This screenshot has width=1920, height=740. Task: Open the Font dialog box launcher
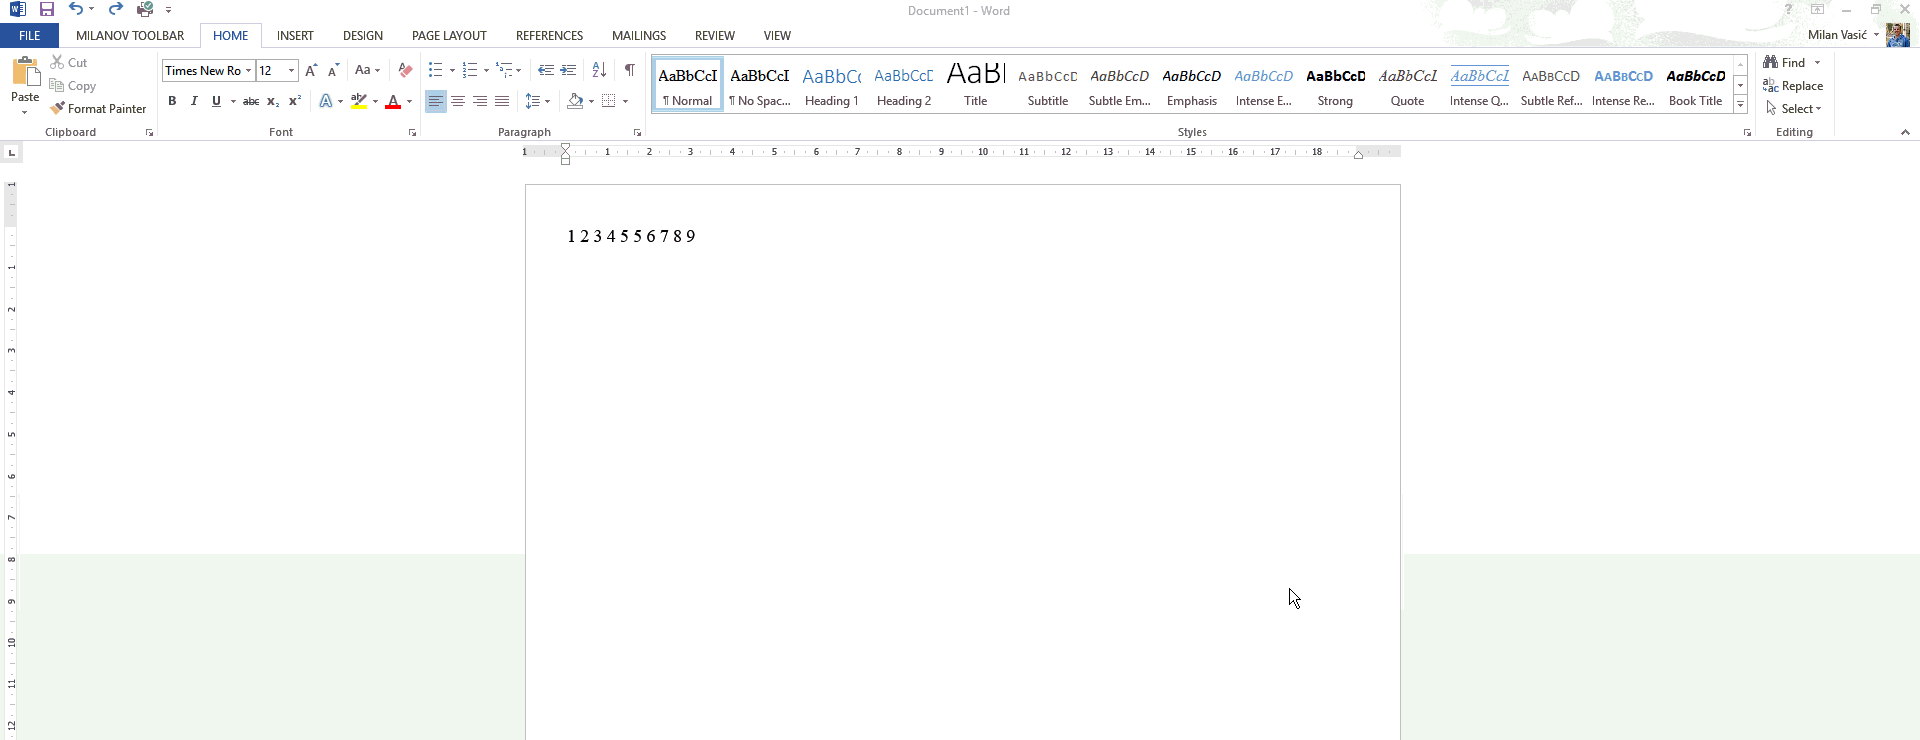(412, 132)
